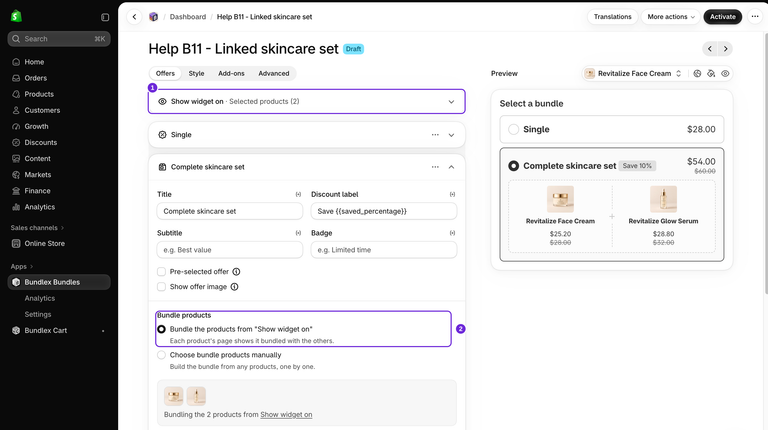Click the Orders icon in sidebar
Screen dimensions: 768x430
(x=16, y=78)
